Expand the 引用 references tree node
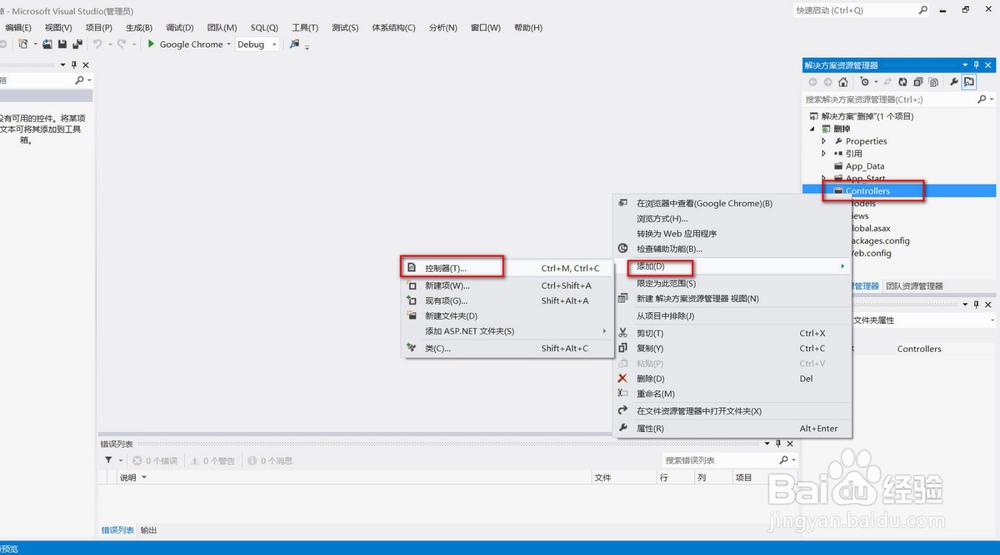 coord(823,153)
